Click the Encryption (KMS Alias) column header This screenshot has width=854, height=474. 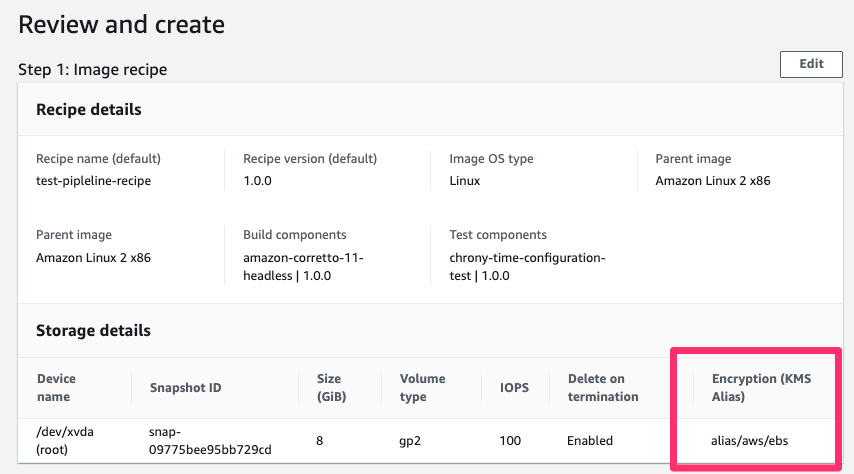(x=761, y=387)
